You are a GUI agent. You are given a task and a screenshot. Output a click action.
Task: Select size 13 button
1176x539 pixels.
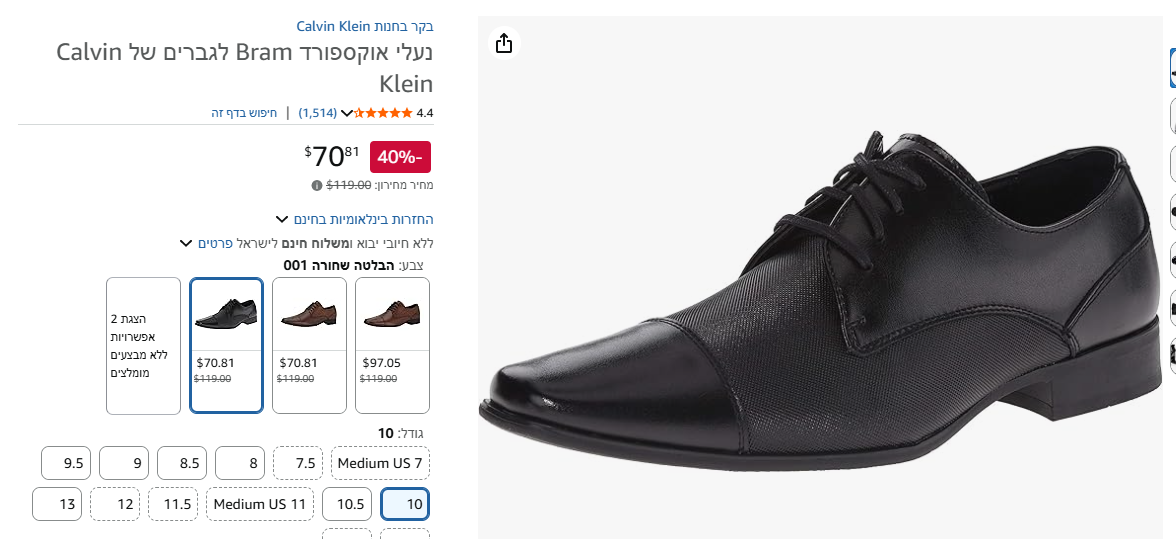(x=57, y=504)
